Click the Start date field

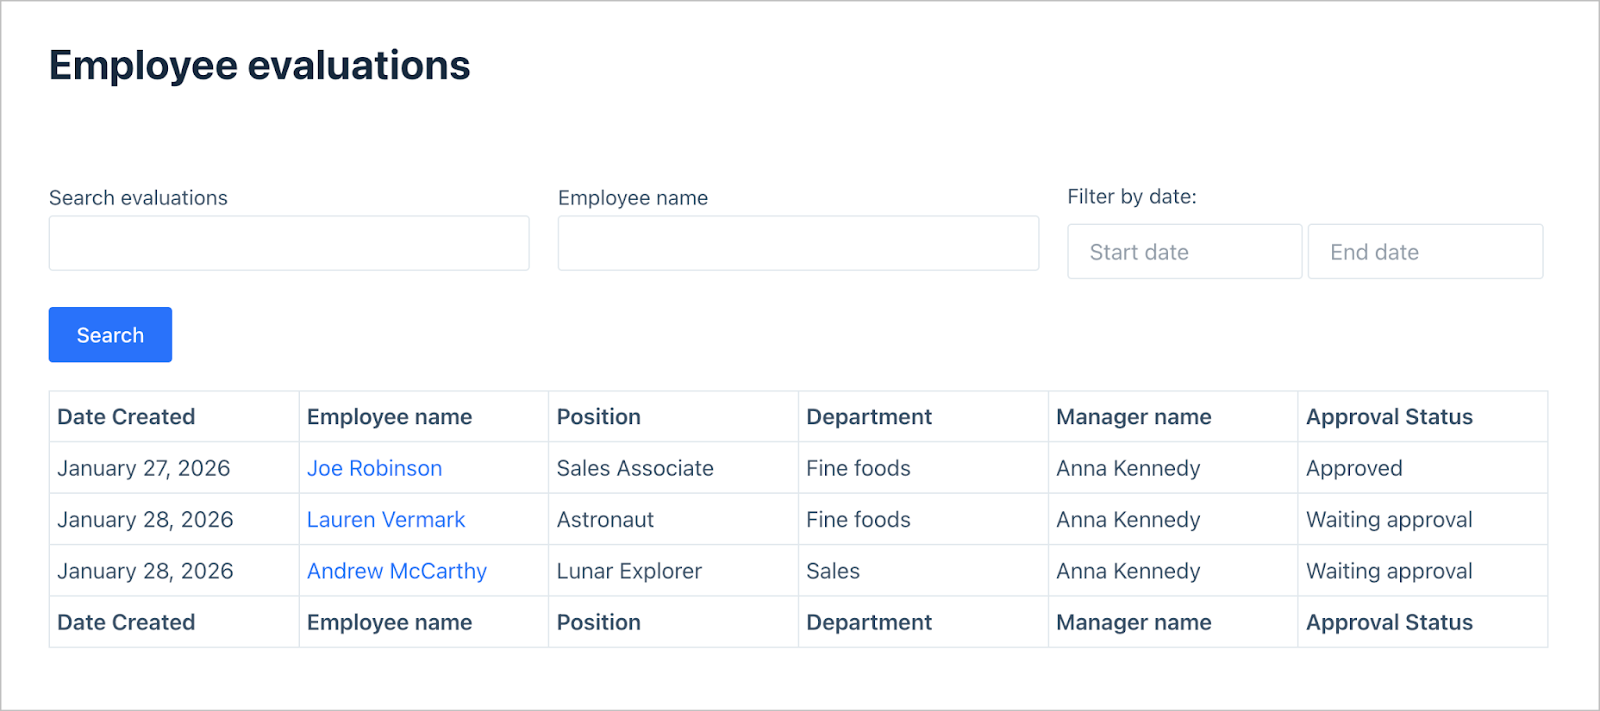click(1184, 251)
